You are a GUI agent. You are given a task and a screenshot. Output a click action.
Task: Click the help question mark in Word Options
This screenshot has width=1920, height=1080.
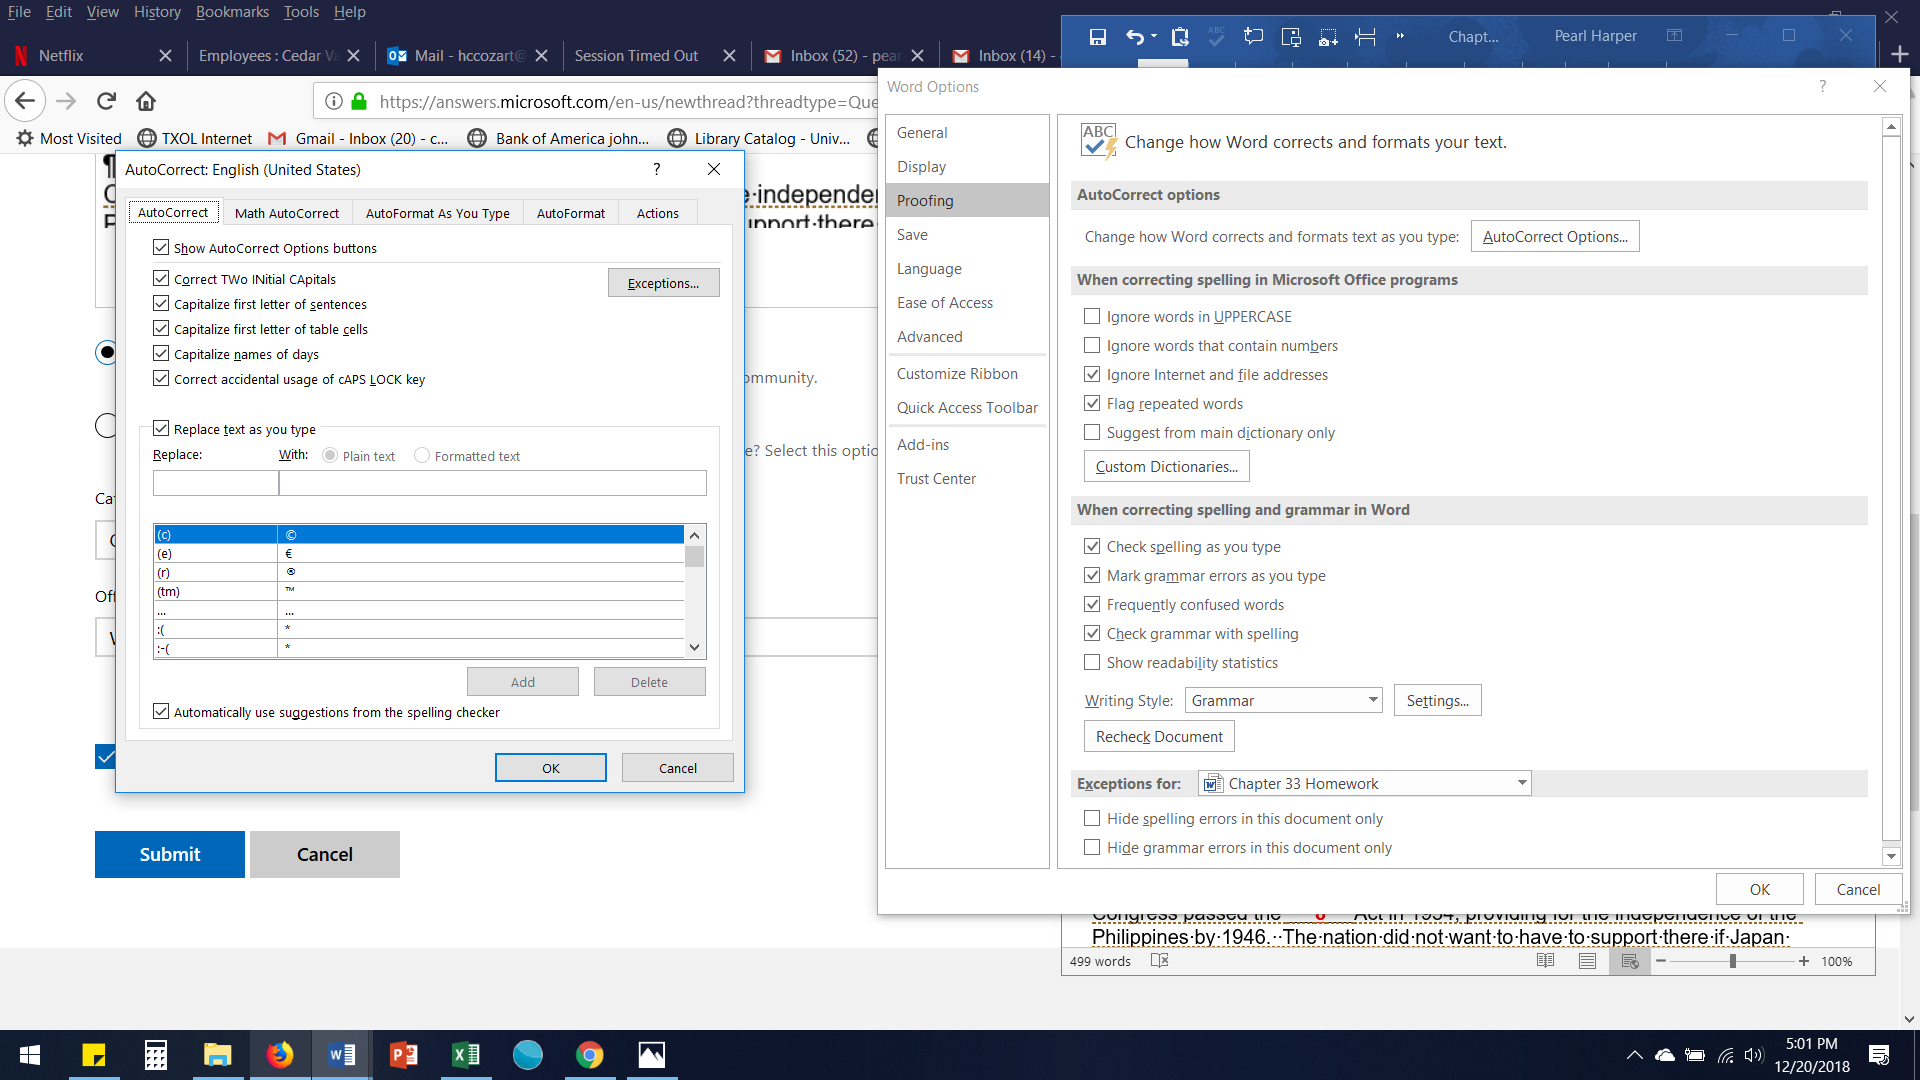(1823, 87)
